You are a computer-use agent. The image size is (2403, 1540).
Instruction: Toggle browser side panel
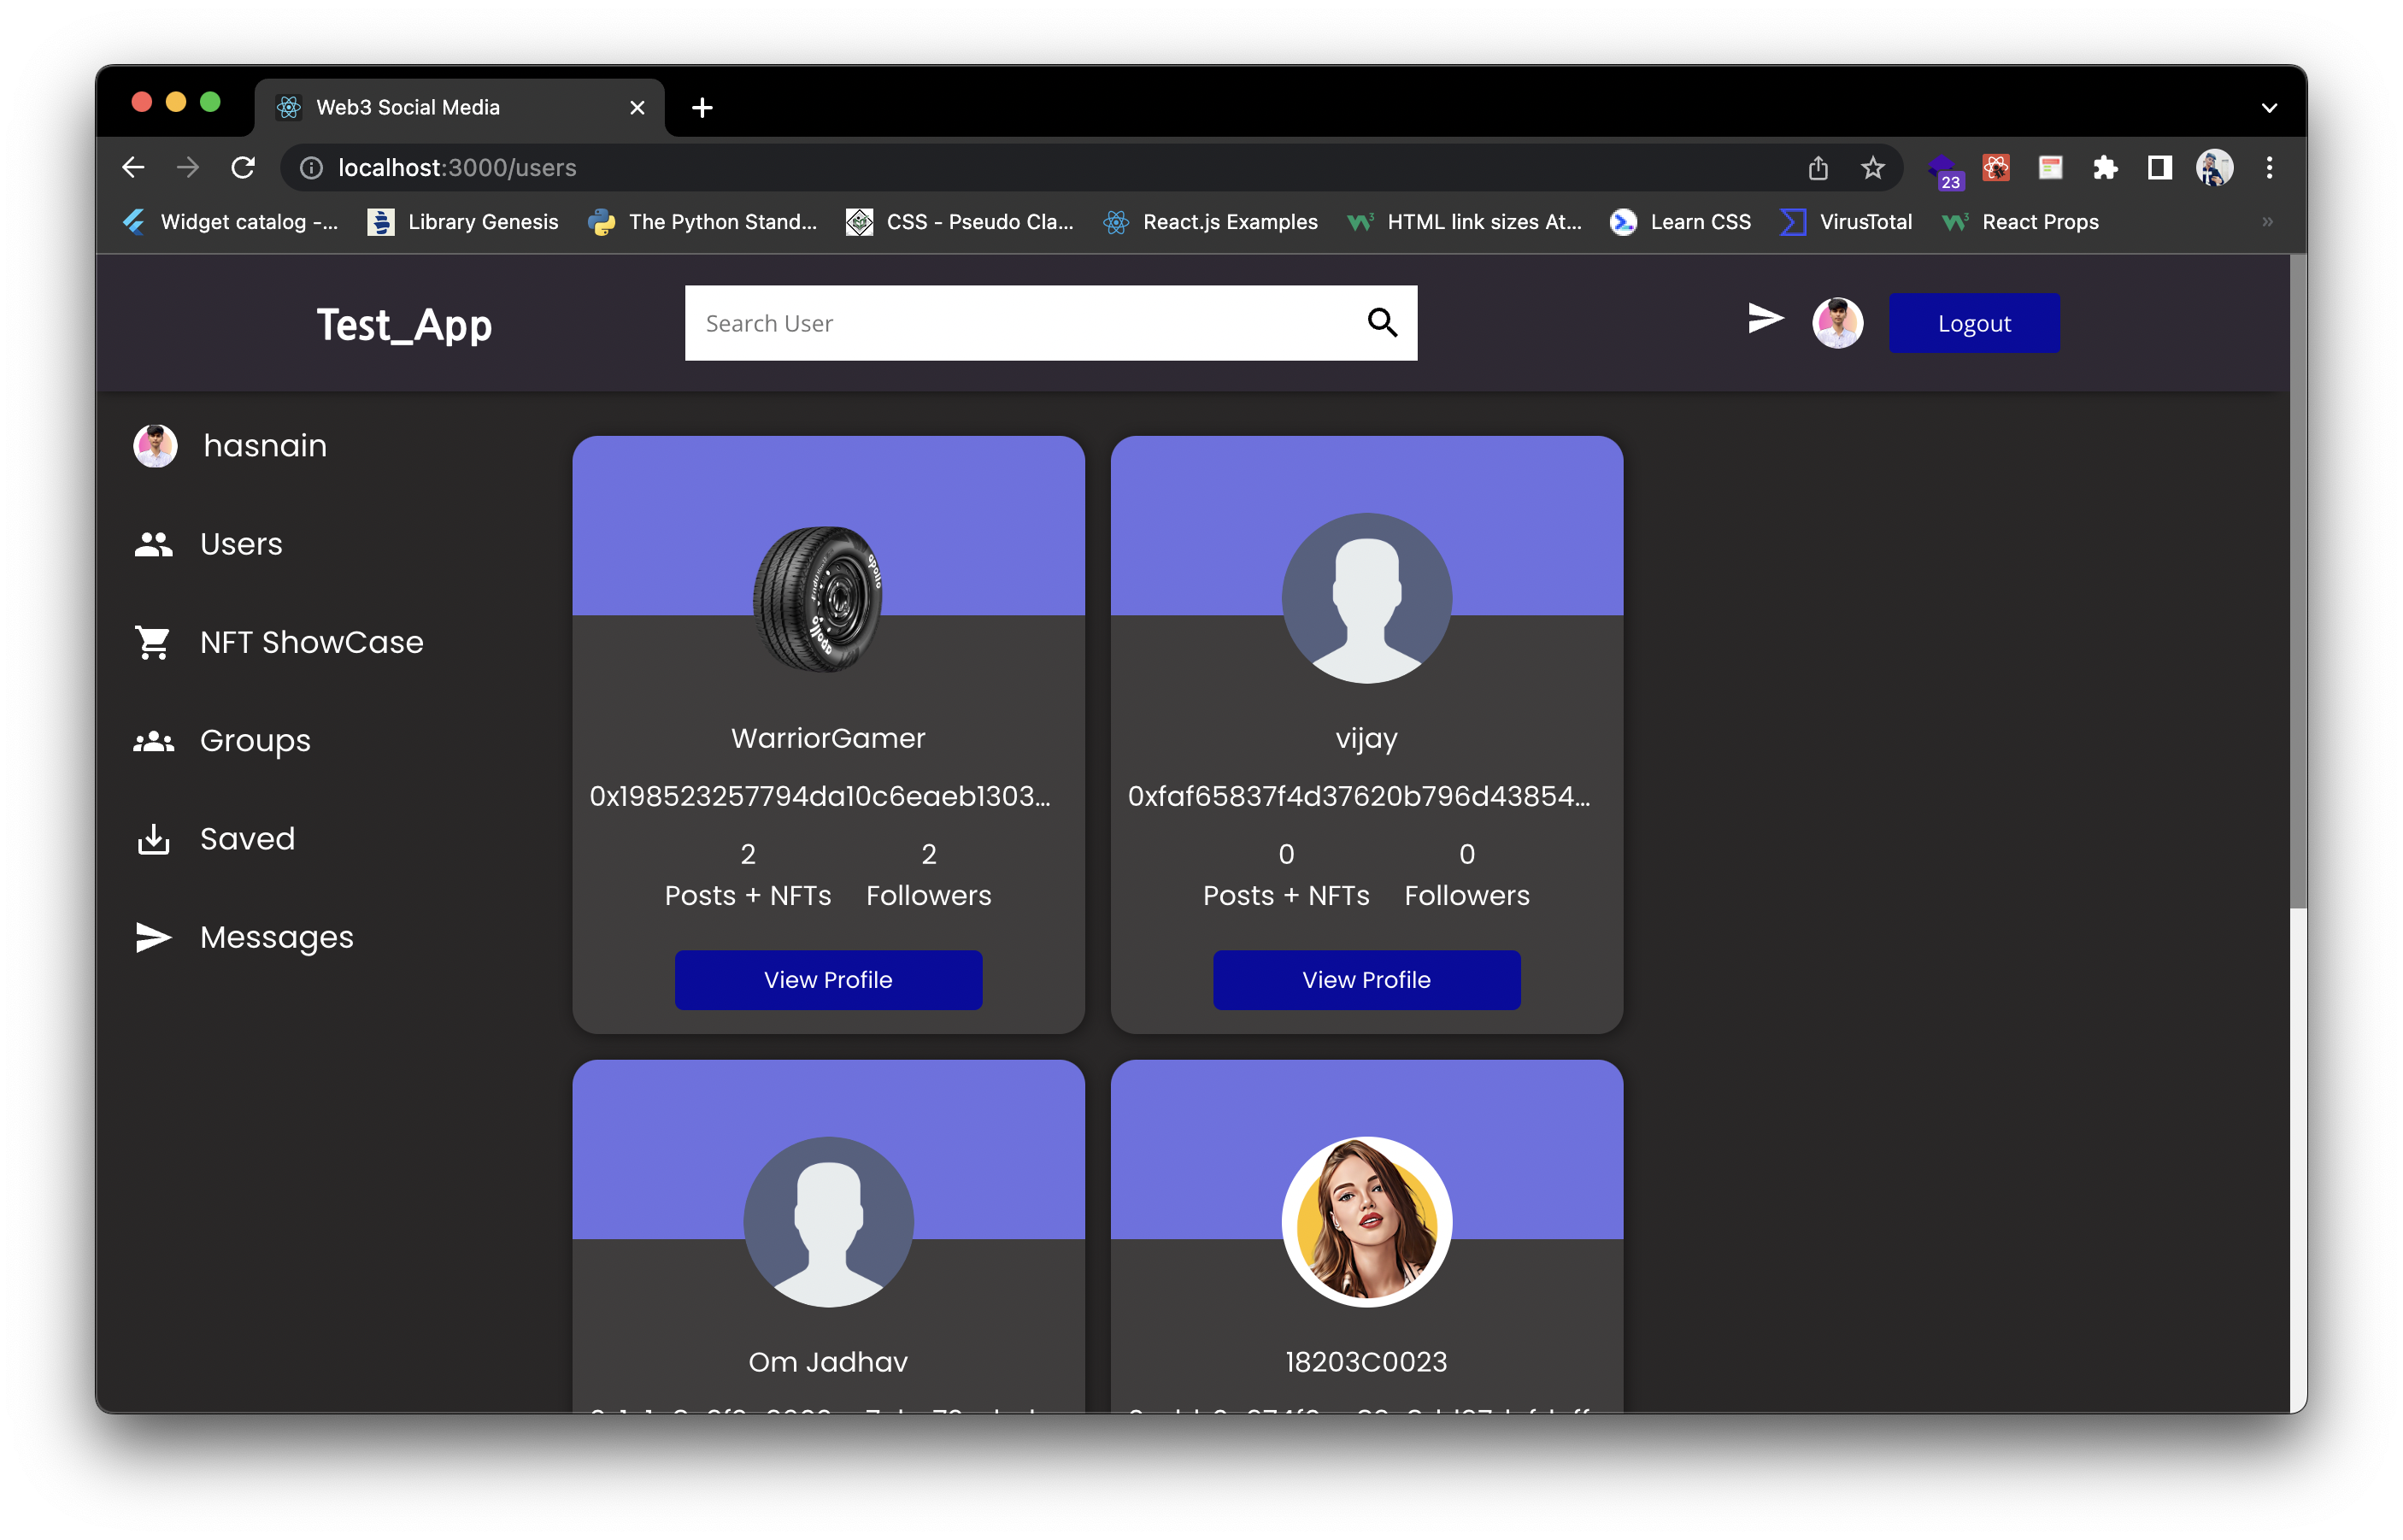(x=2159, y=168)
